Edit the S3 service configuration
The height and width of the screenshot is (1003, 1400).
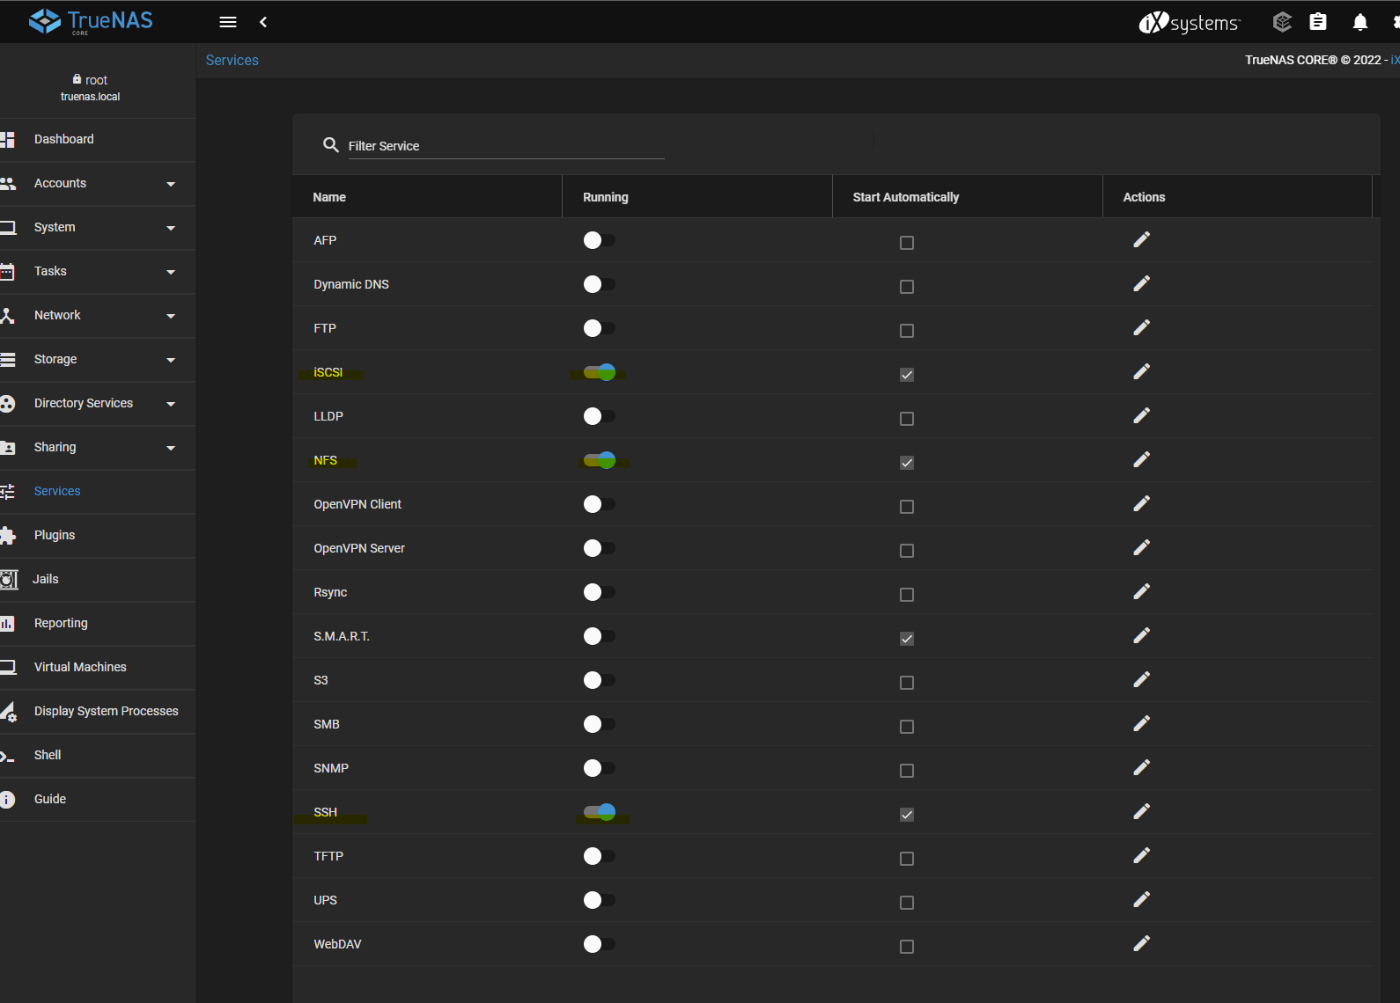1142,680
